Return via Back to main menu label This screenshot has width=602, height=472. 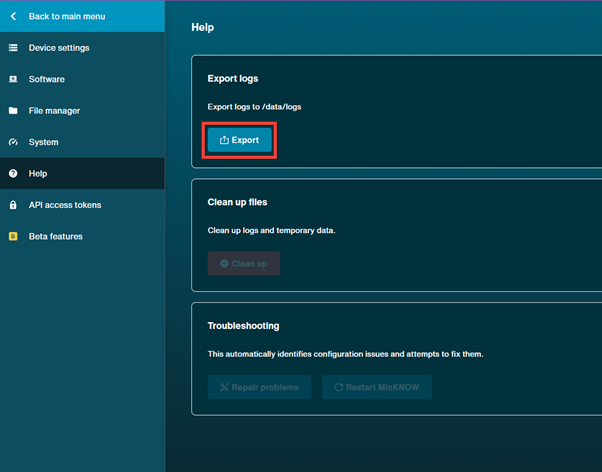point(66,17)
